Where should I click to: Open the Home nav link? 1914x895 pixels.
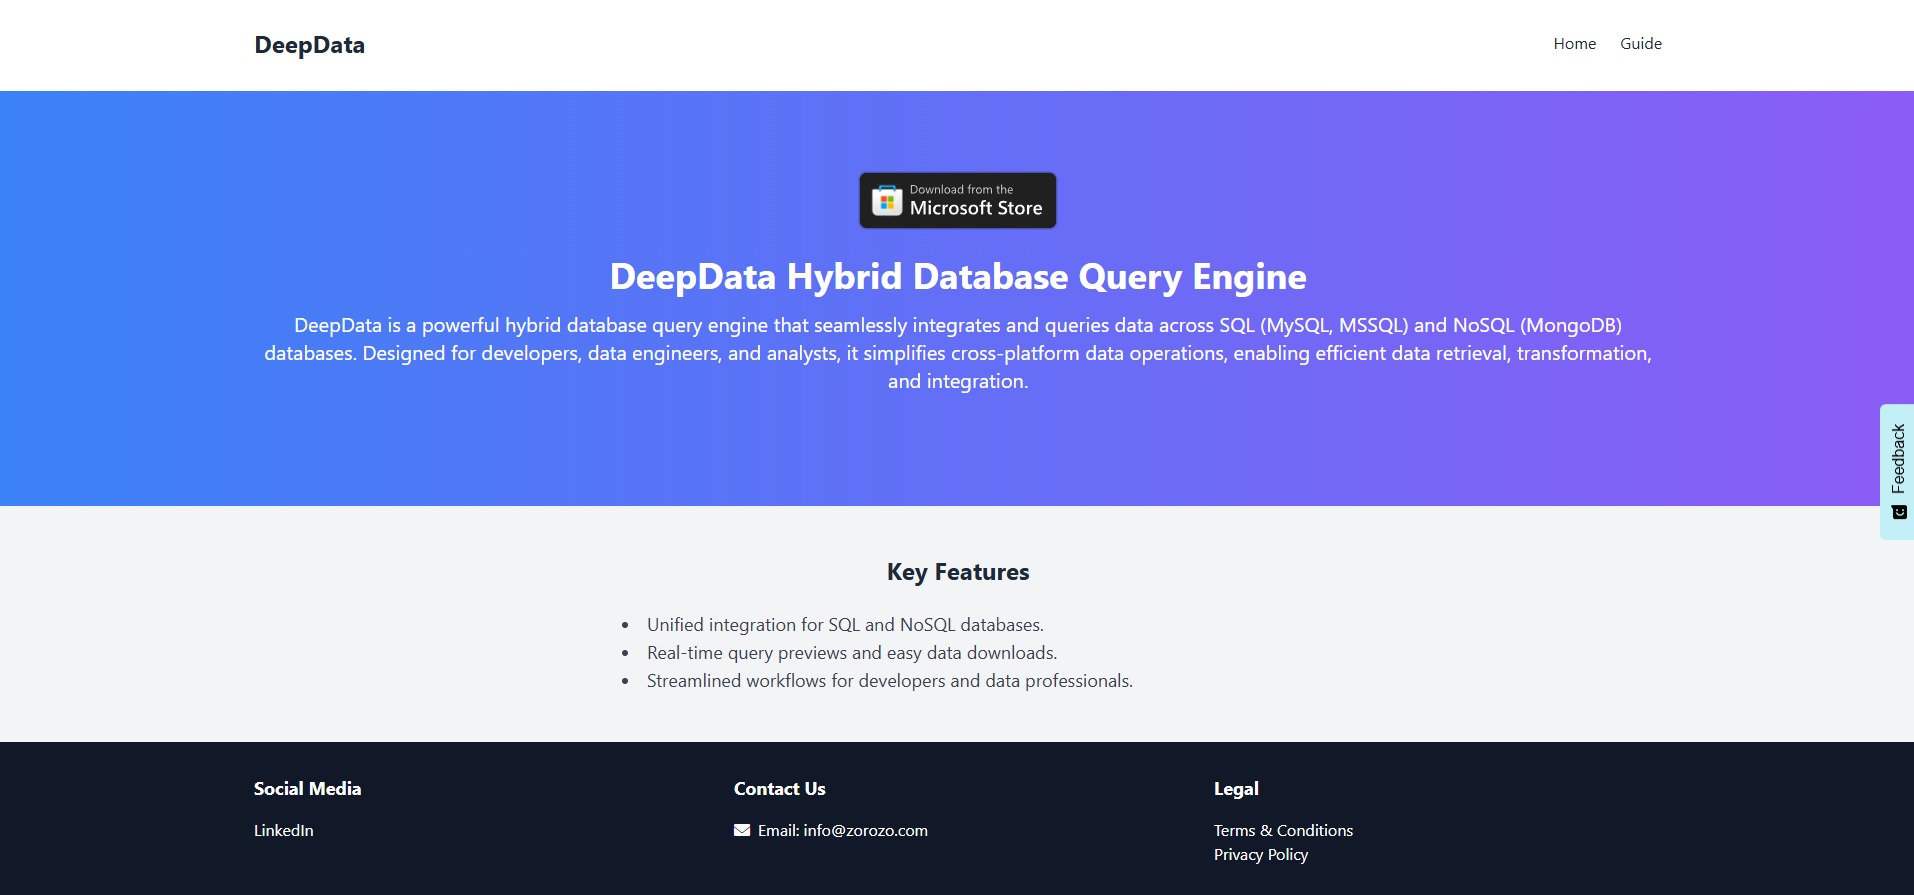(x=1574, y=44)
